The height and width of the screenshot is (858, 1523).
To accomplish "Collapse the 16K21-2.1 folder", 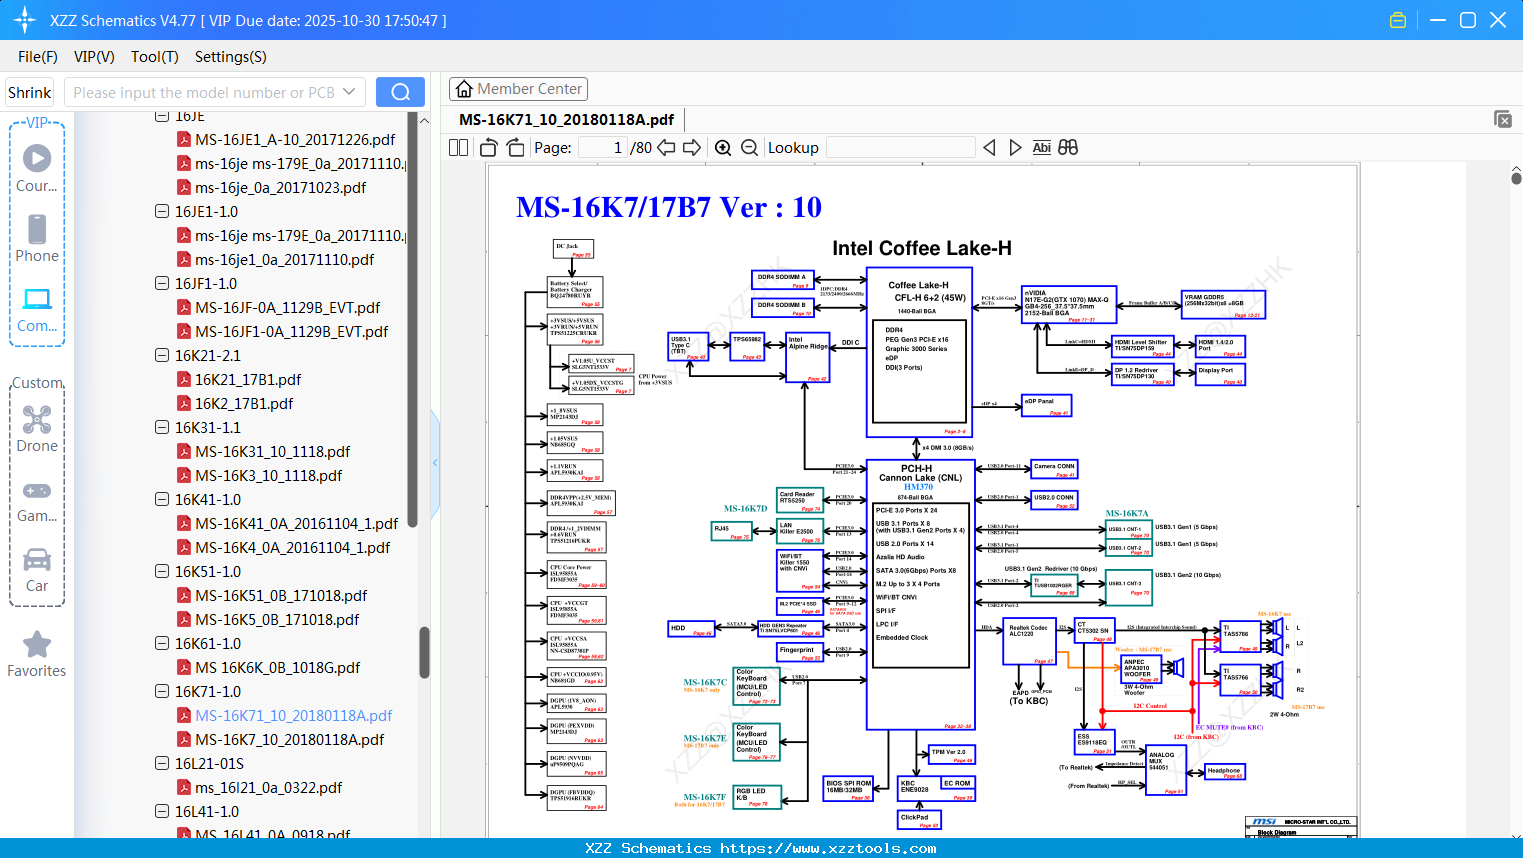I will pyautogui.click(x=162, y=356).
